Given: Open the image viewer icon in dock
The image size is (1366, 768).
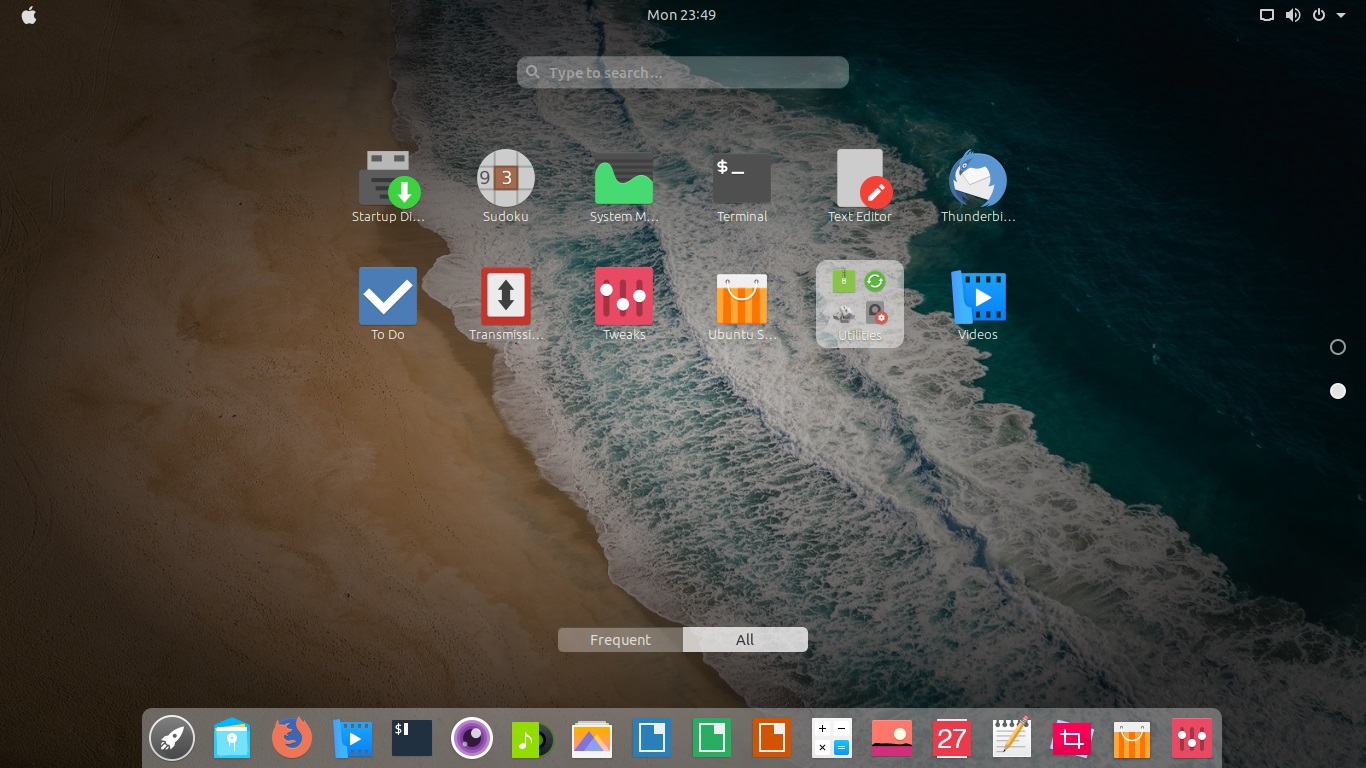Looking at the screenshot, I should click(592, 739).
